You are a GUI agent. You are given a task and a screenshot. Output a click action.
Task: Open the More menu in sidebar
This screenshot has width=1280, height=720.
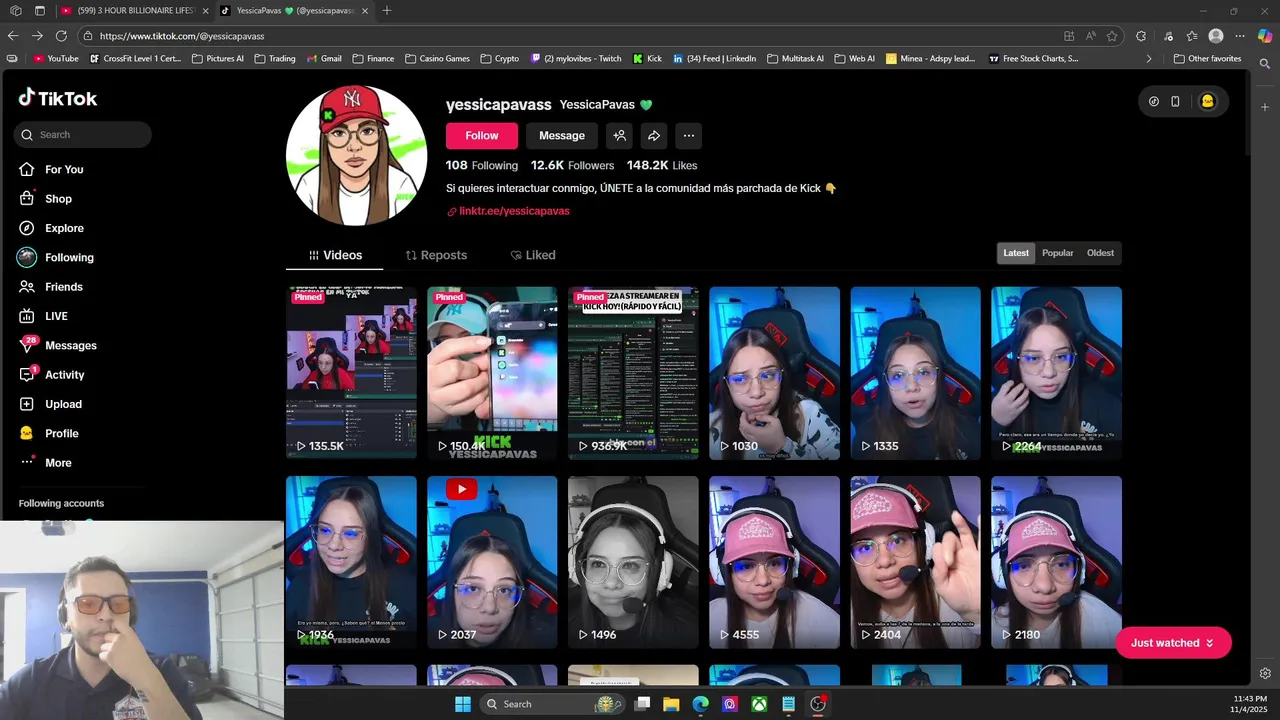(x=45, y=463)
